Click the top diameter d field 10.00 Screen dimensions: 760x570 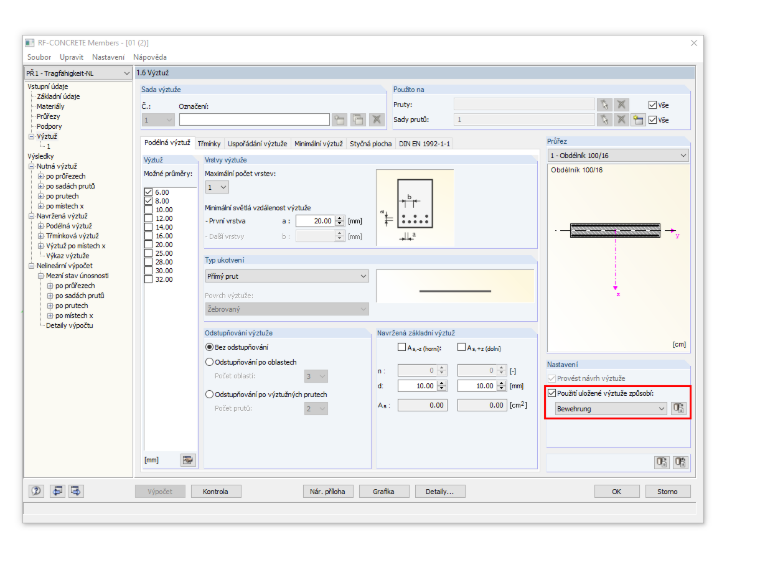(417, 386)
